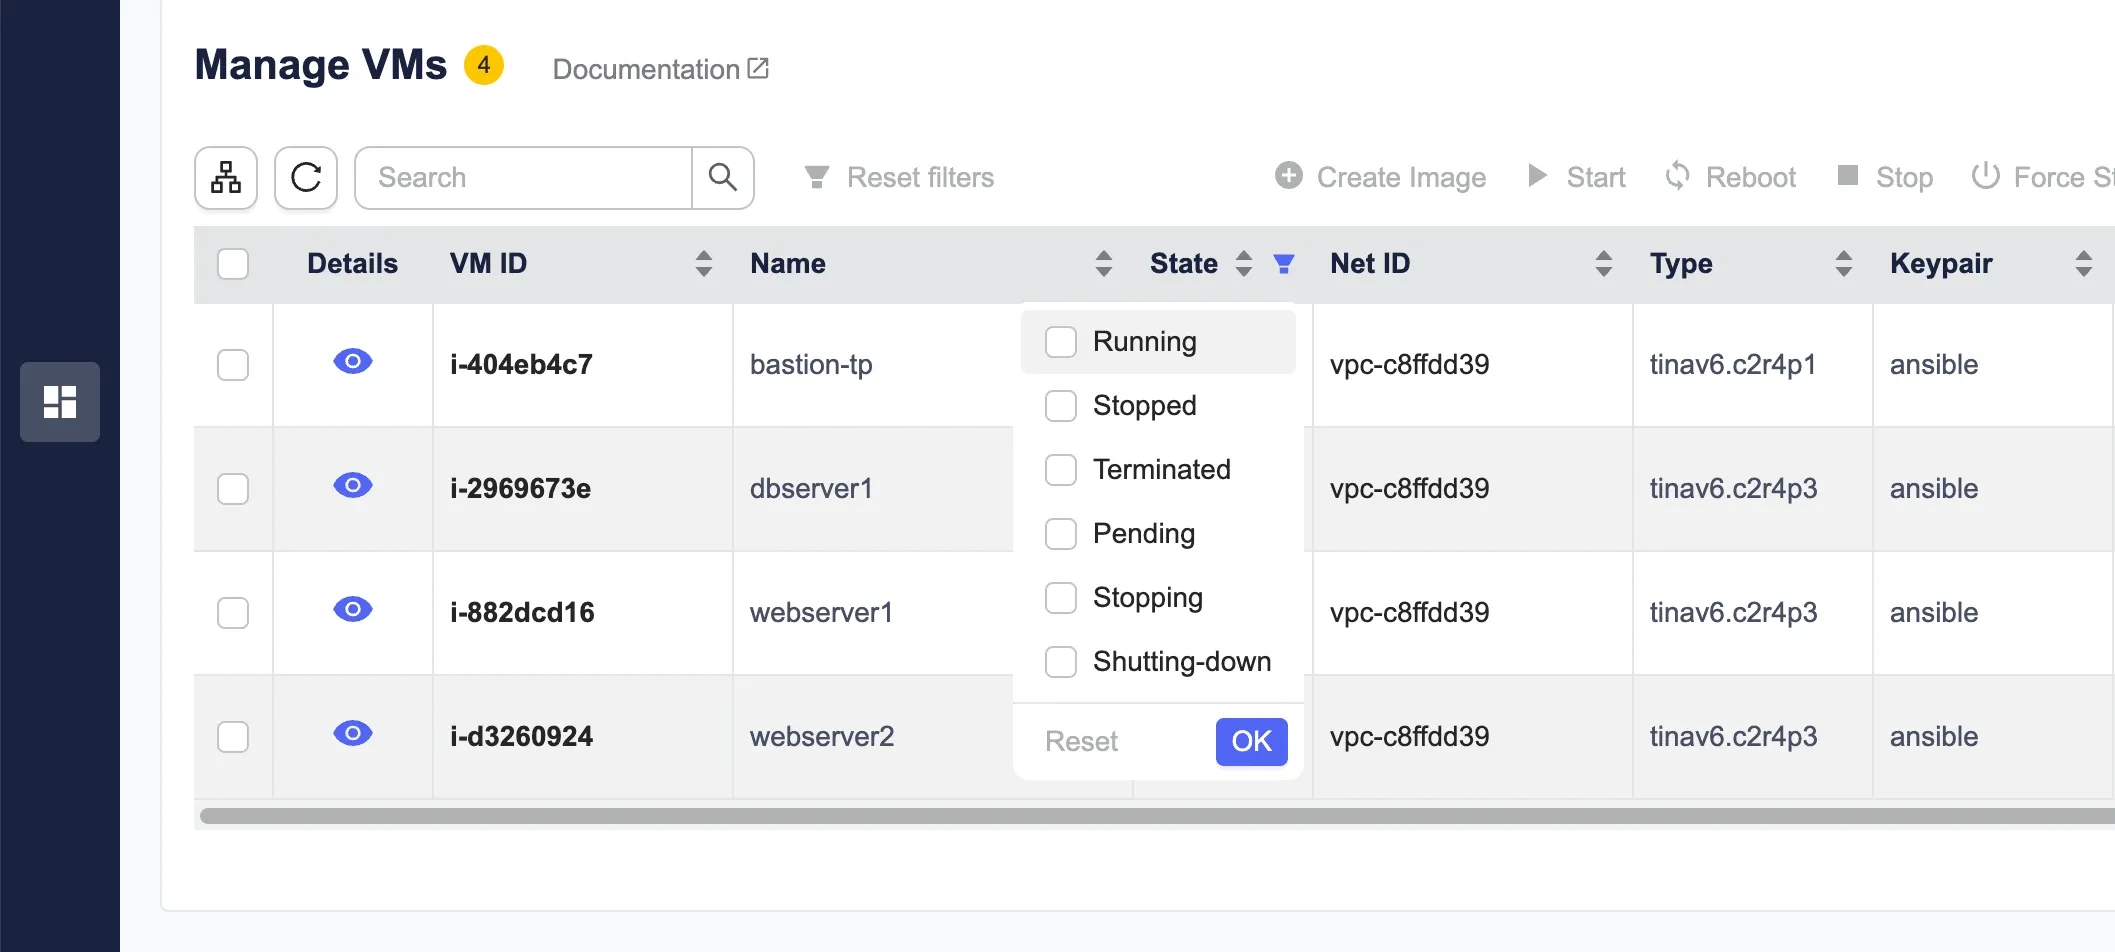Select the row checkbox for dbserver1
The image size is (2115, 952).
[x=233, y=489]
